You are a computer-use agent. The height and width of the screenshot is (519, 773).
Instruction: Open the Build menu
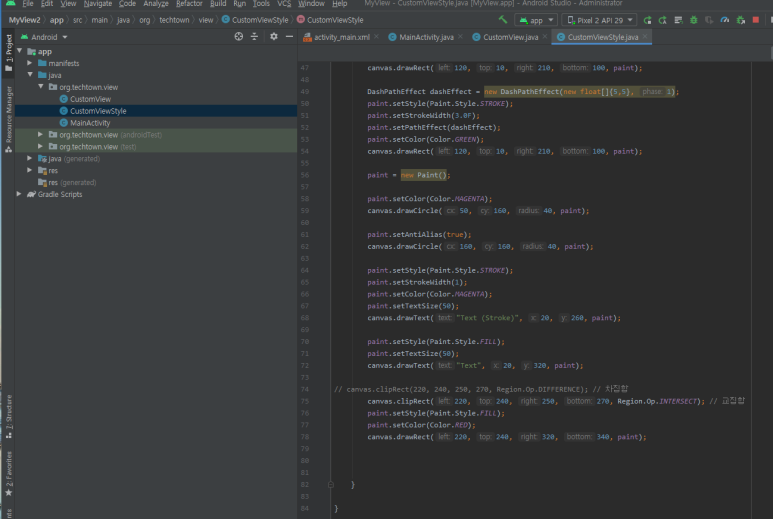tap(218, 3)
